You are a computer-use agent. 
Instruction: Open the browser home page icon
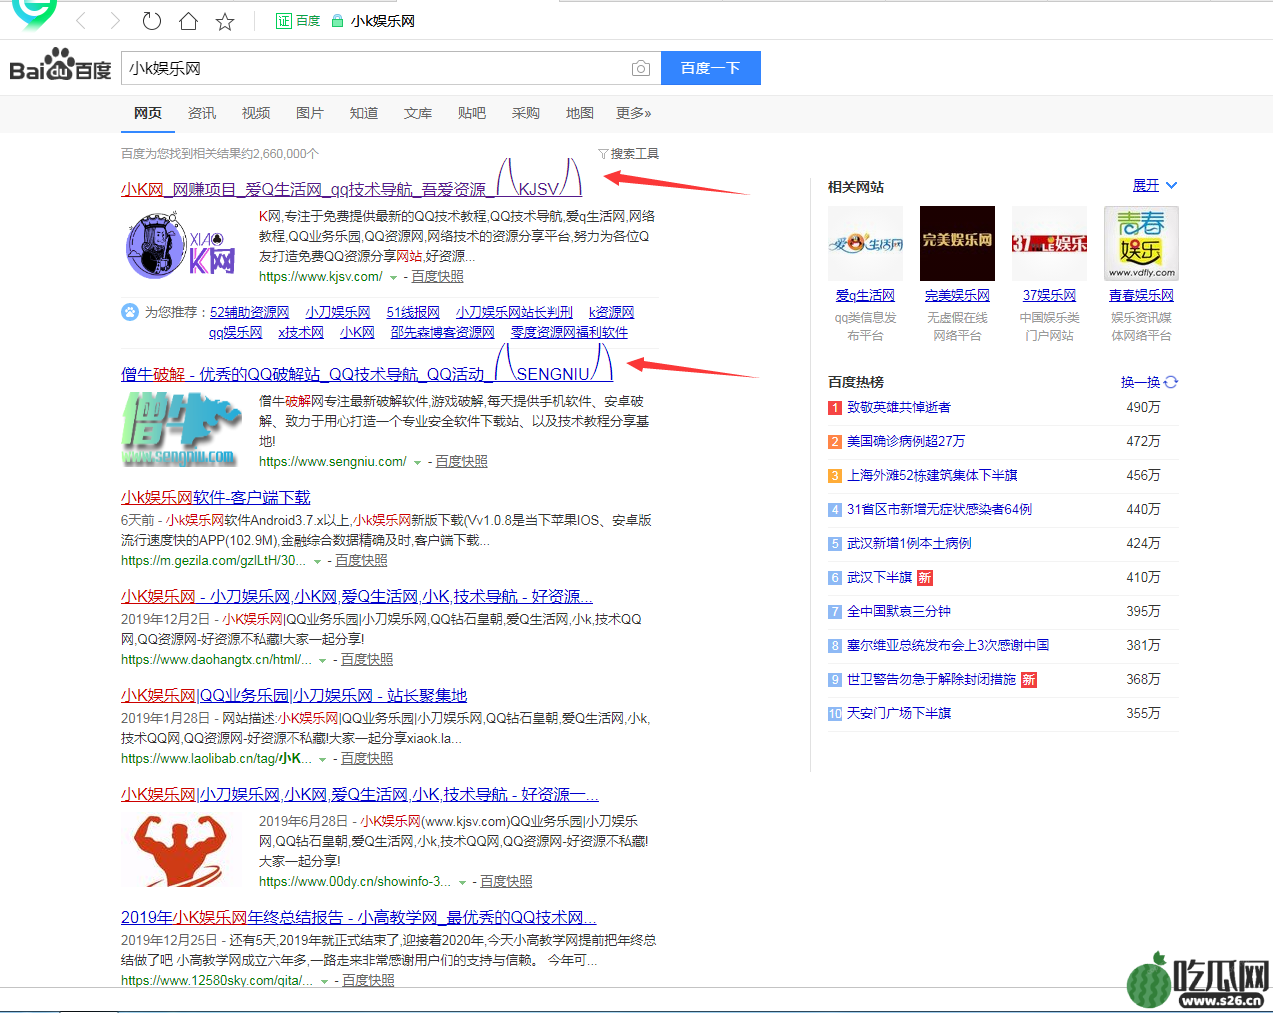pos(188,21)
